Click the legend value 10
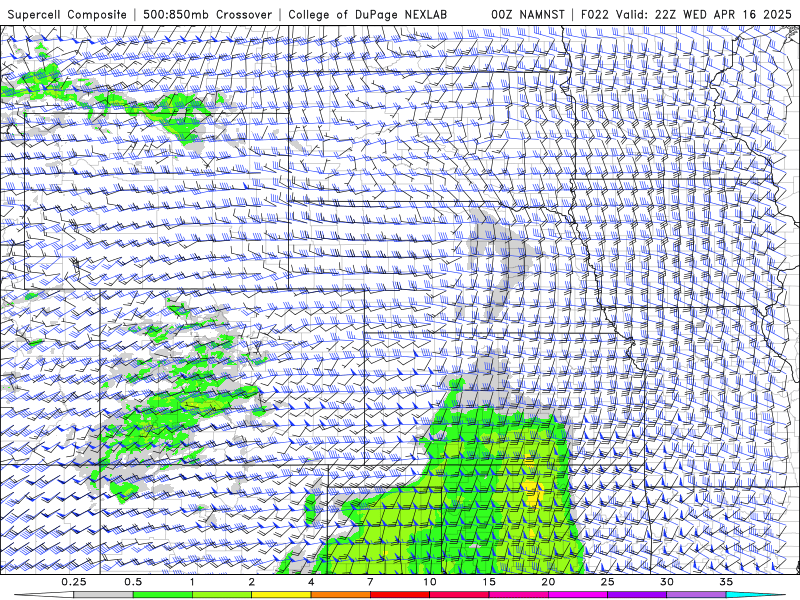 [430, 582]
